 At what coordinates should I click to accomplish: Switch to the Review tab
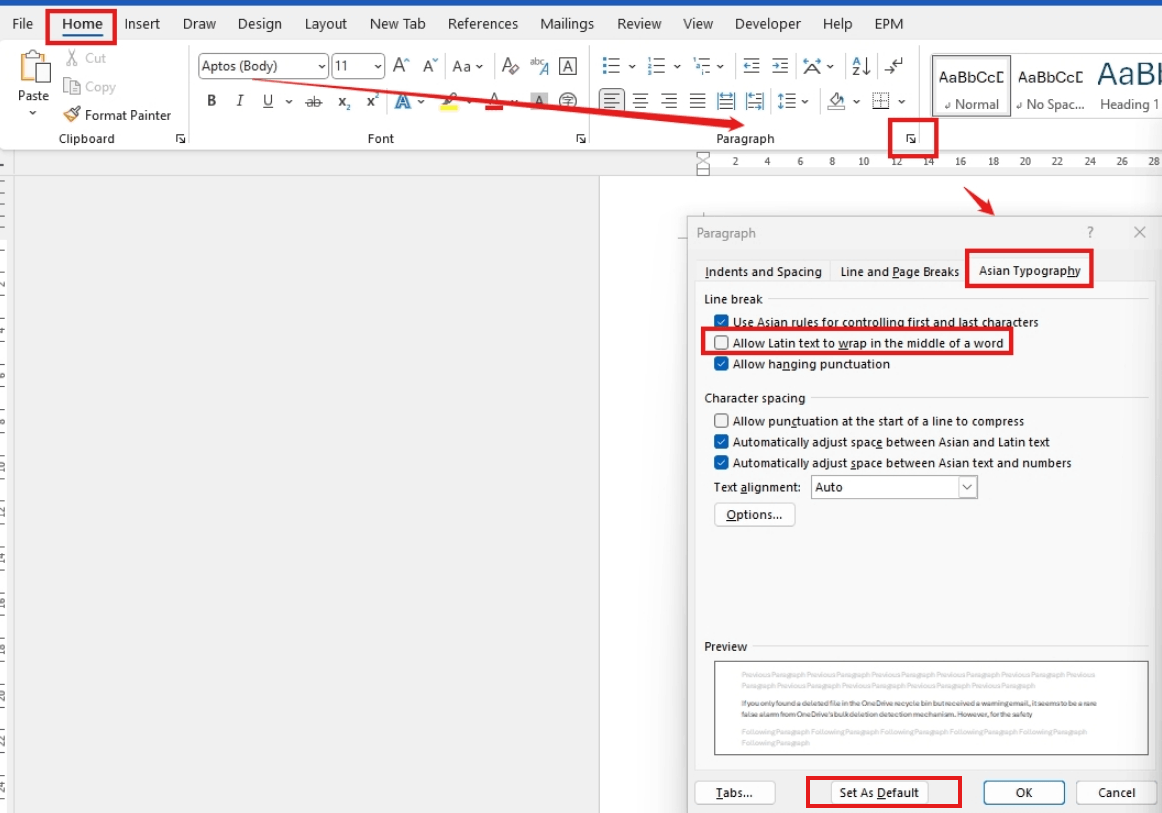click(x=639, y=24)
